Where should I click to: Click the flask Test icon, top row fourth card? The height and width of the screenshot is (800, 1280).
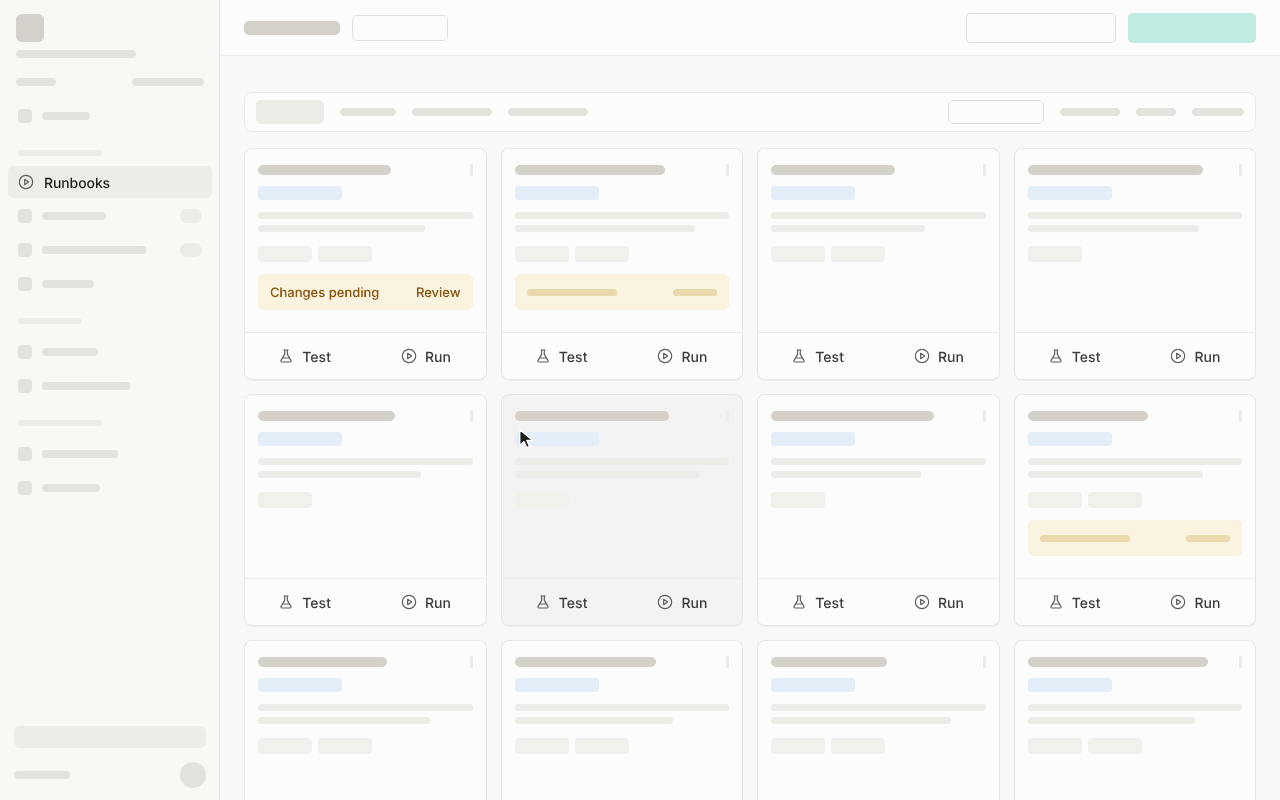[x=1056, y=356]
